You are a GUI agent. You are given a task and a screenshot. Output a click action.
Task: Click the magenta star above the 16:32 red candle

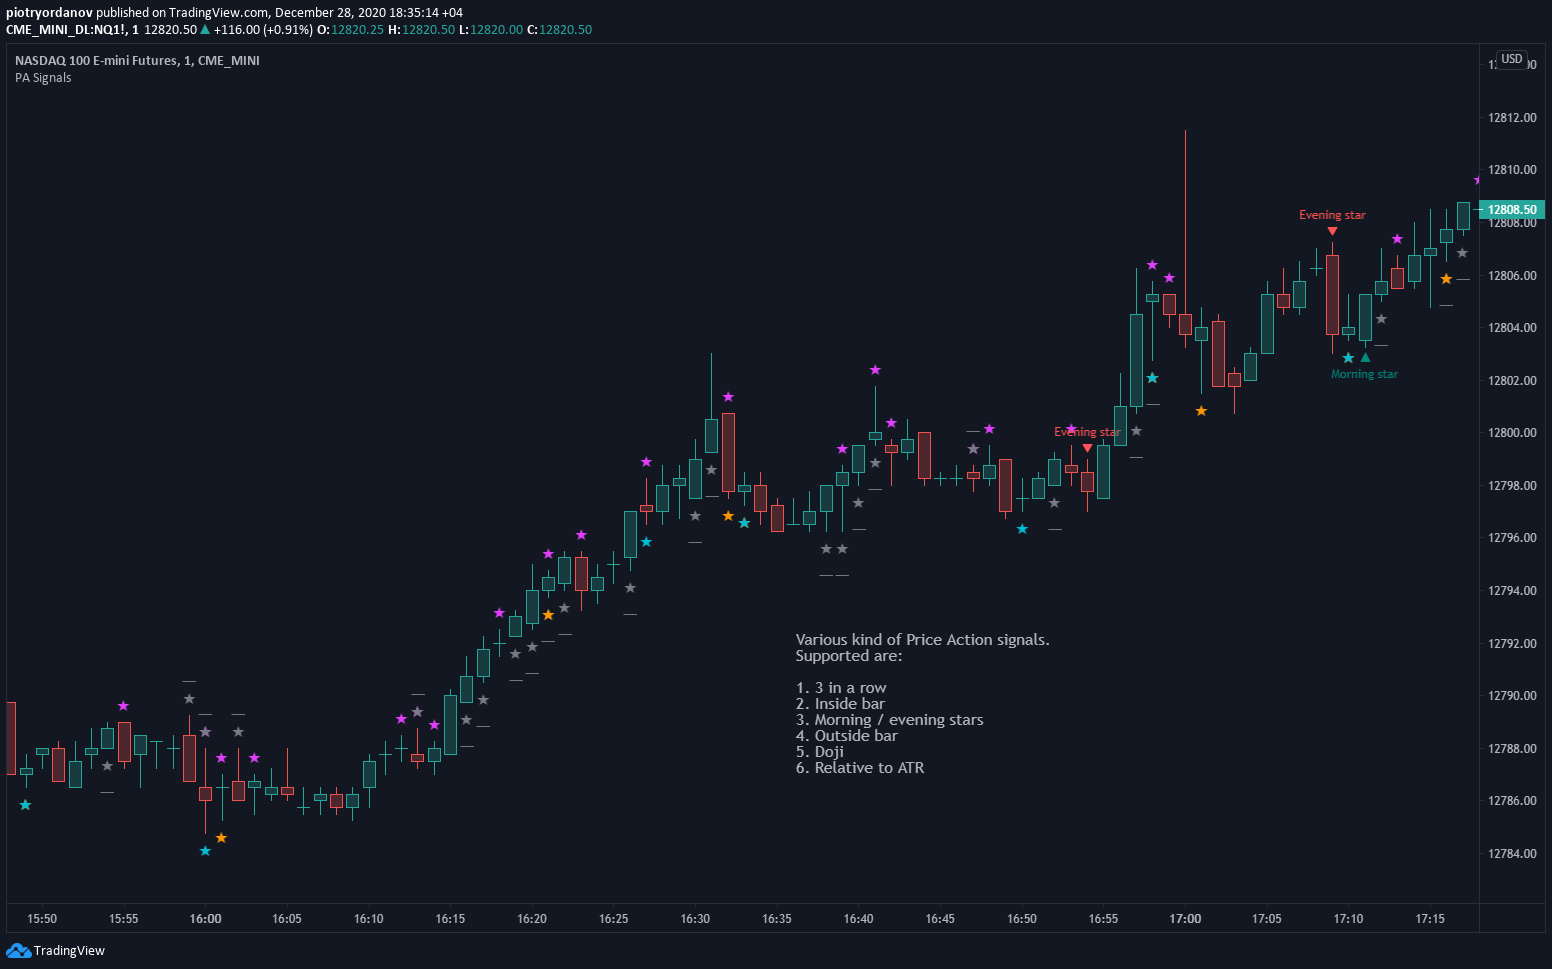click(728, 397)
